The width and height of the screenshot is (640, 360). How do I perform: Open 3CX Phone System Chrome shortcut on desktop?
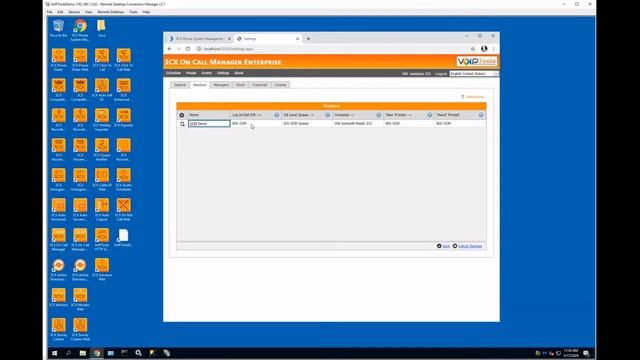80,30
